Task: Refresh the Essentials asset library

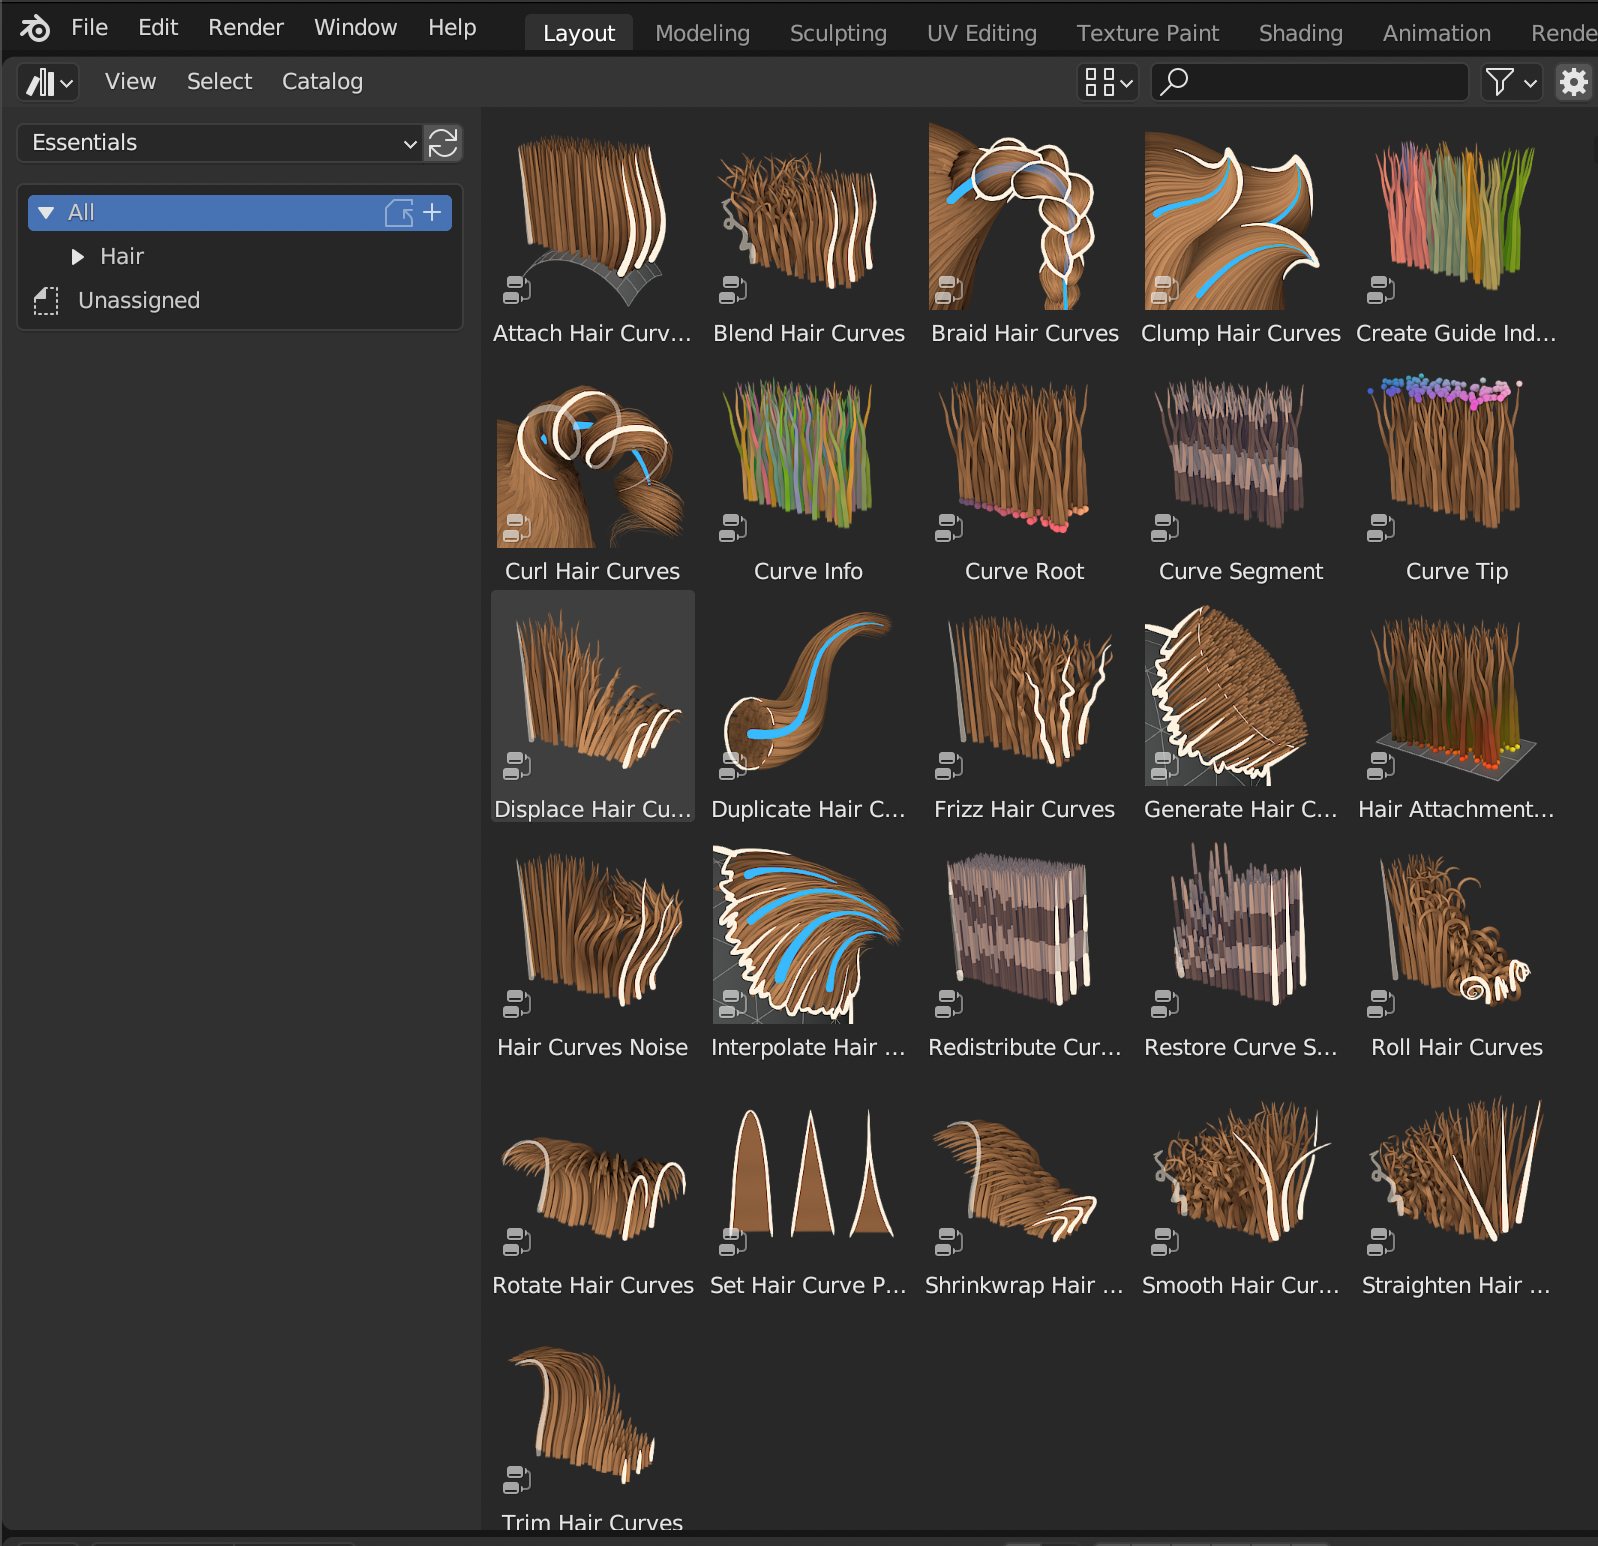Action: pyautogui.click(x=443, y=143)
